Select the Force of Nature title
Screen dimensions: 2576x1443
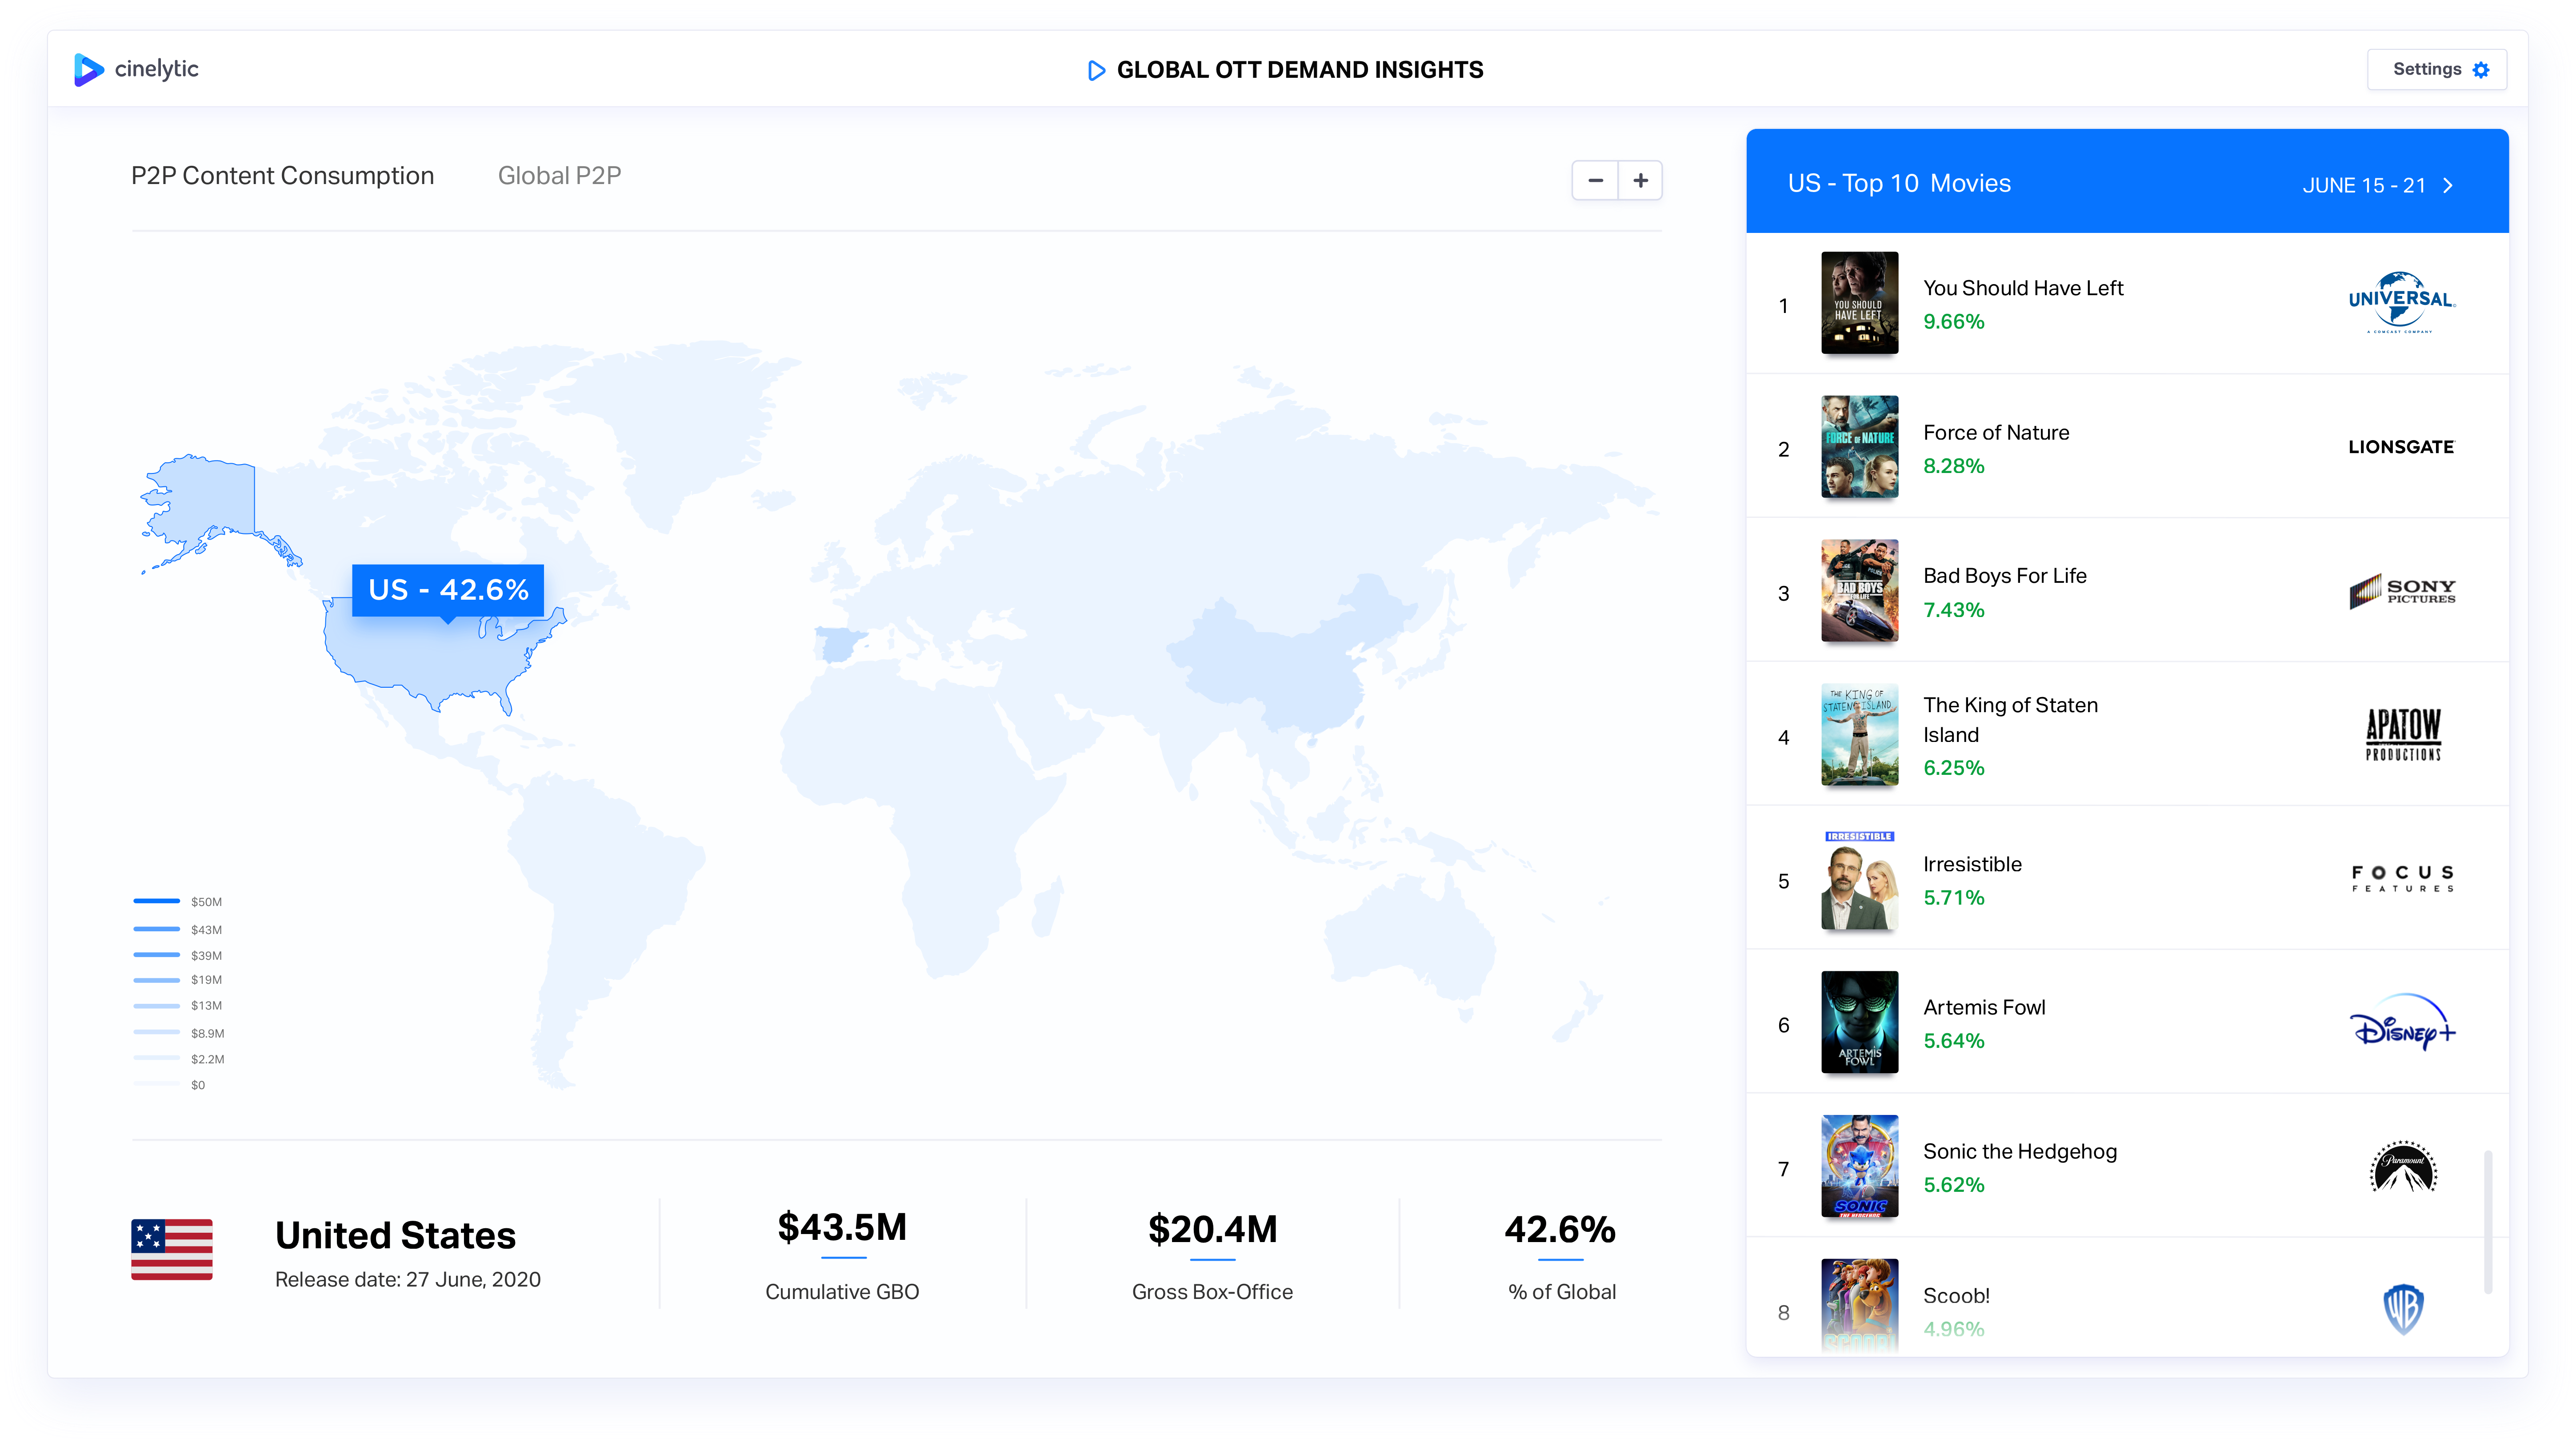coord(1995,433)
